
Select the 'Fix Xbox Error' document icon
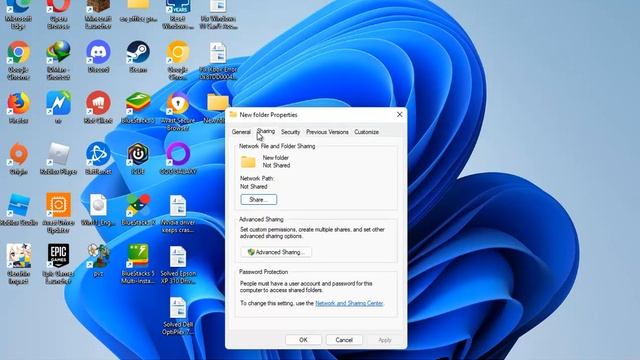pos(218,53)
